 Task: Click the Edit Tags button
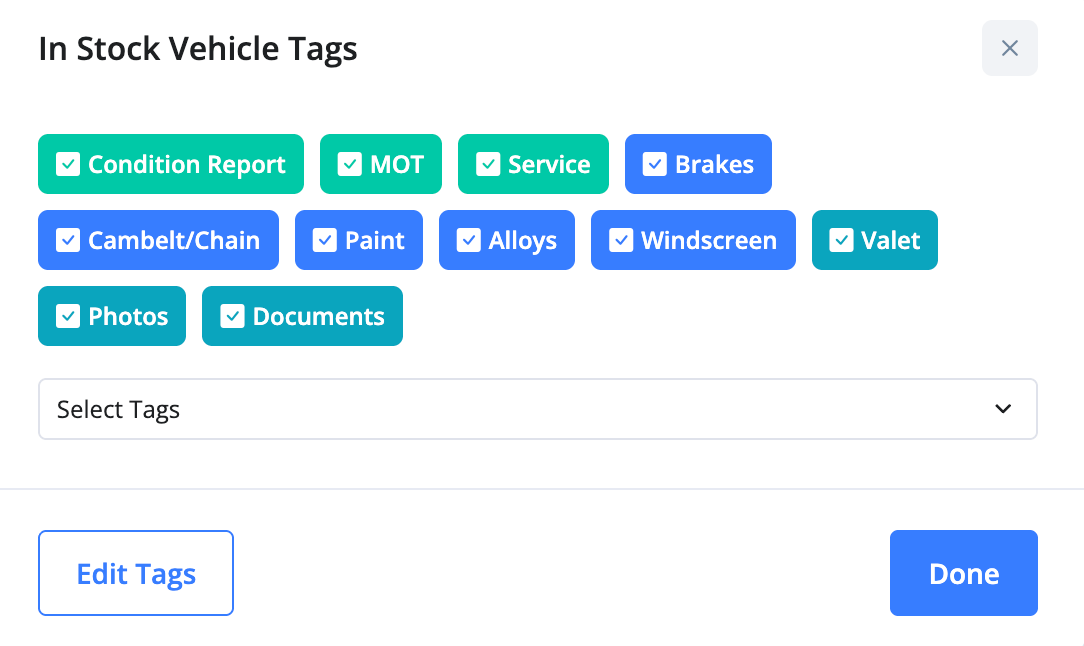click(136, 573)
